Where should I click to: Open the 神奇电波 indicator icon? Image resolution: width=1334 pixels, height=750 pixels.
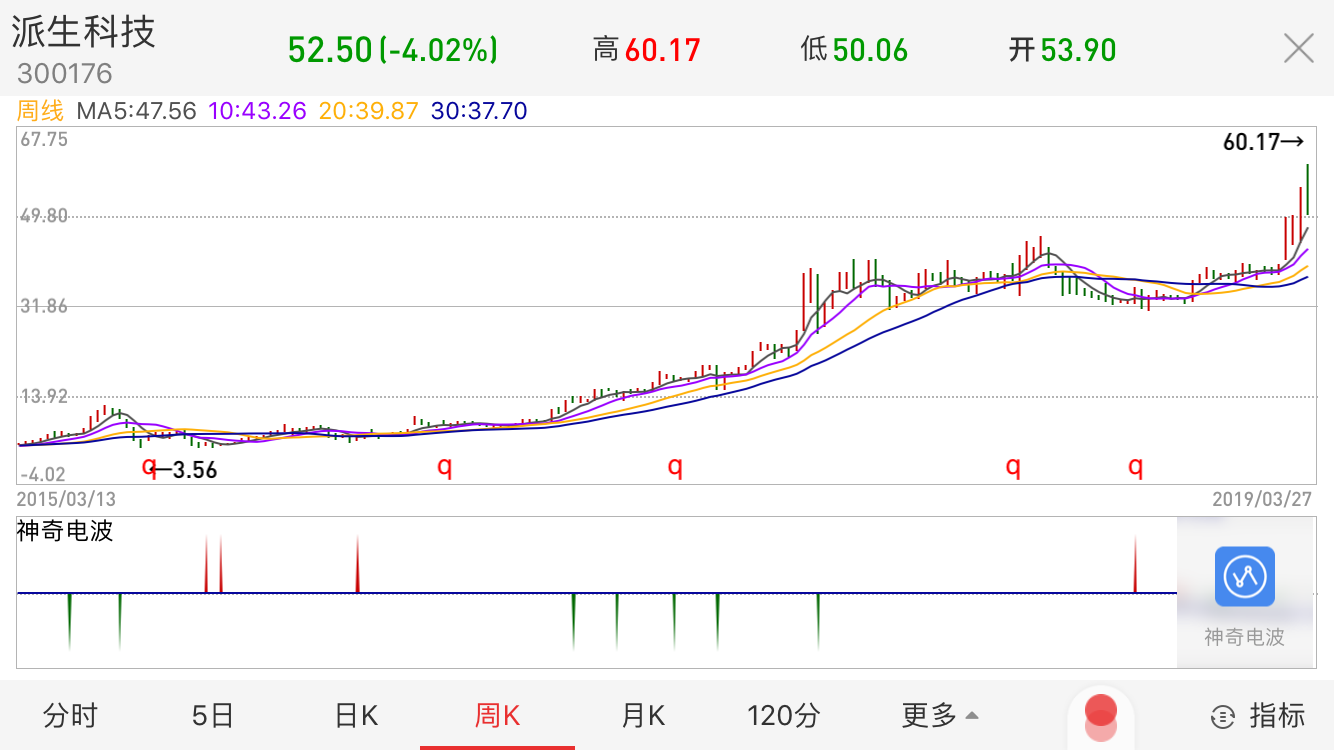click(x=1244, y=577)
